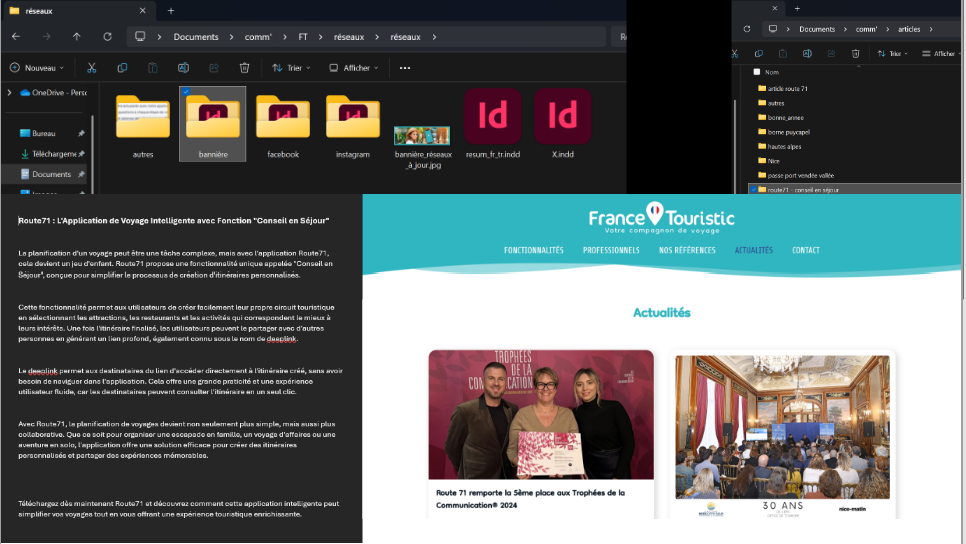
Task: Open the CONTACT menu item
Action: click(x=806, y=250)
